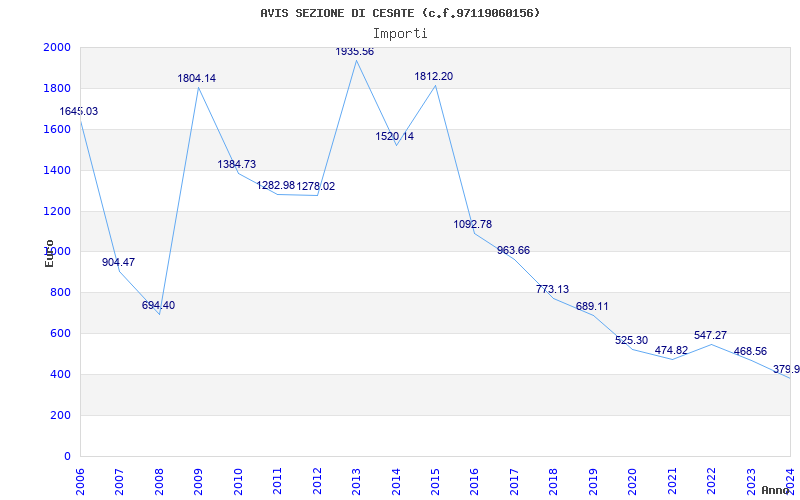Select the 2013 x-axis year label
The image size is (800, 500).
pyautogui.click(x=356, y=481)
